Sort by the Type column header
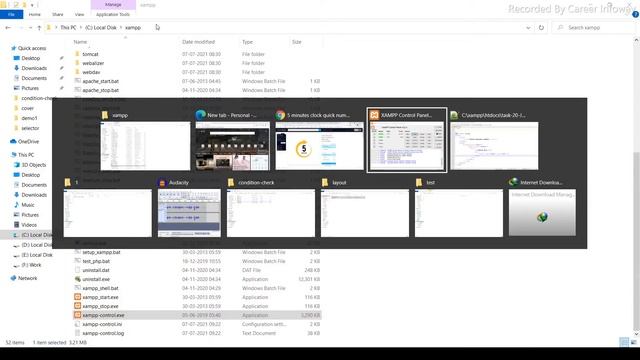Viewport: 640px width, 360px height. click(x=247, y=42)
